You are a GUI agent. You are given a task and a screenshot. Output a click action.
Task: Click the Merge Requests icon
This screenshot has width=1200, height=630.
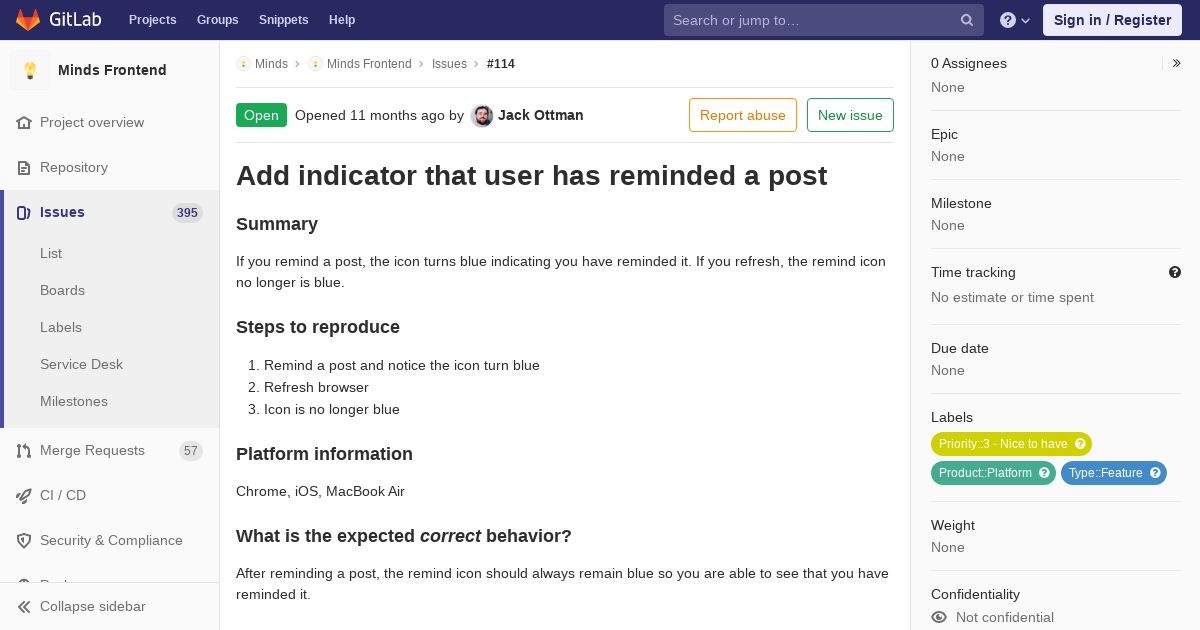[x=24, y=450]
